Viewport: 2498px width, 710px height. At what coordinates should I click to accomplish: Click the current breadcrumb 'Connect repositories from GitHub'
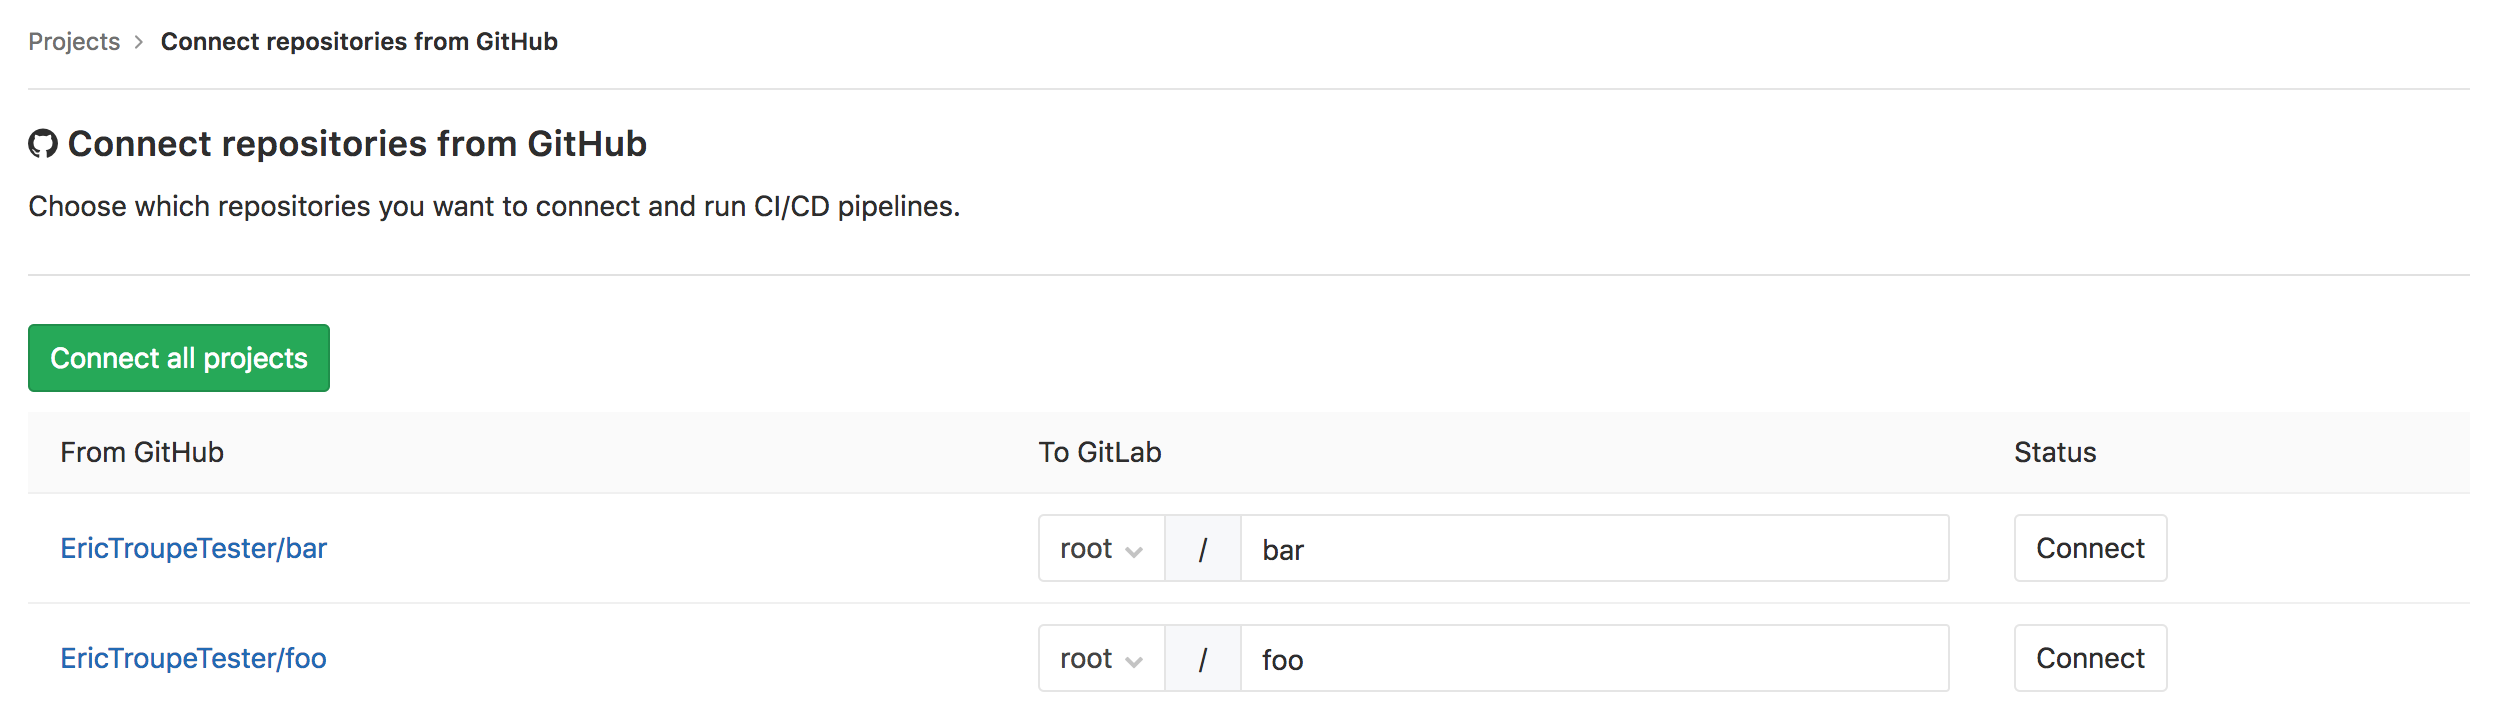coord(359,42)
